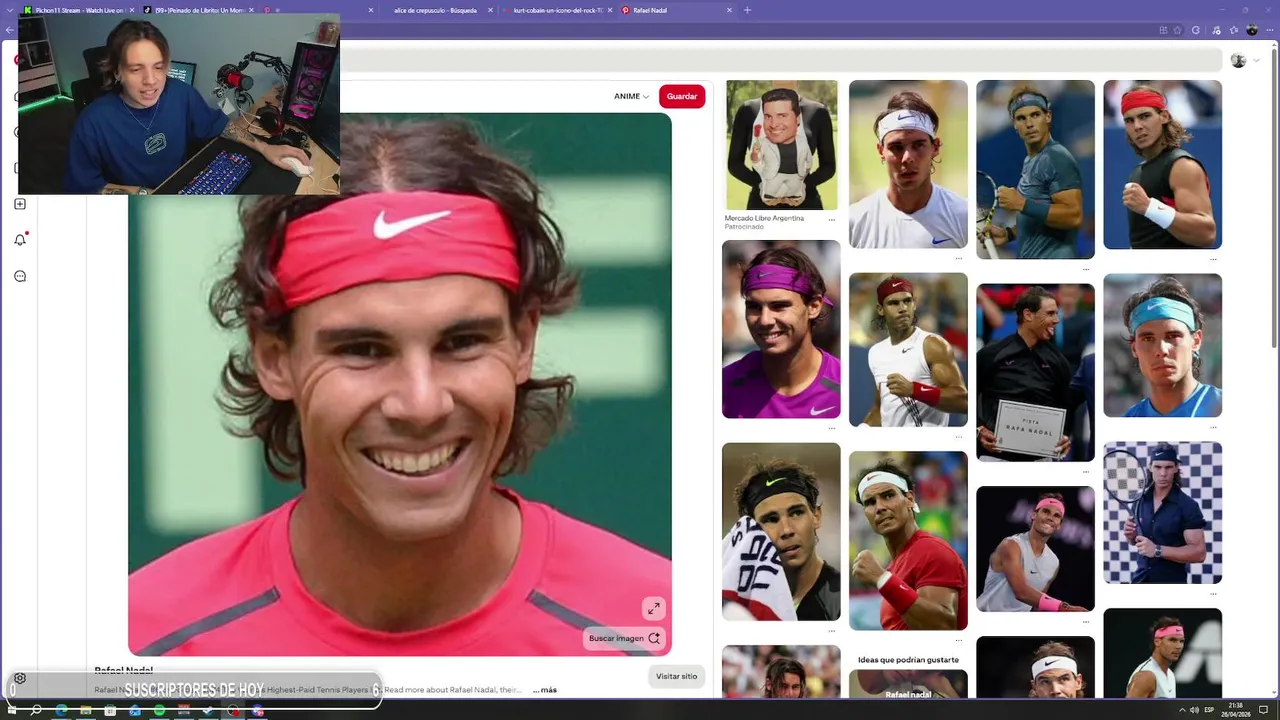Open the profile avatar in Pinterest header
1280x720 pixels.
click(x=1238, y=60)
